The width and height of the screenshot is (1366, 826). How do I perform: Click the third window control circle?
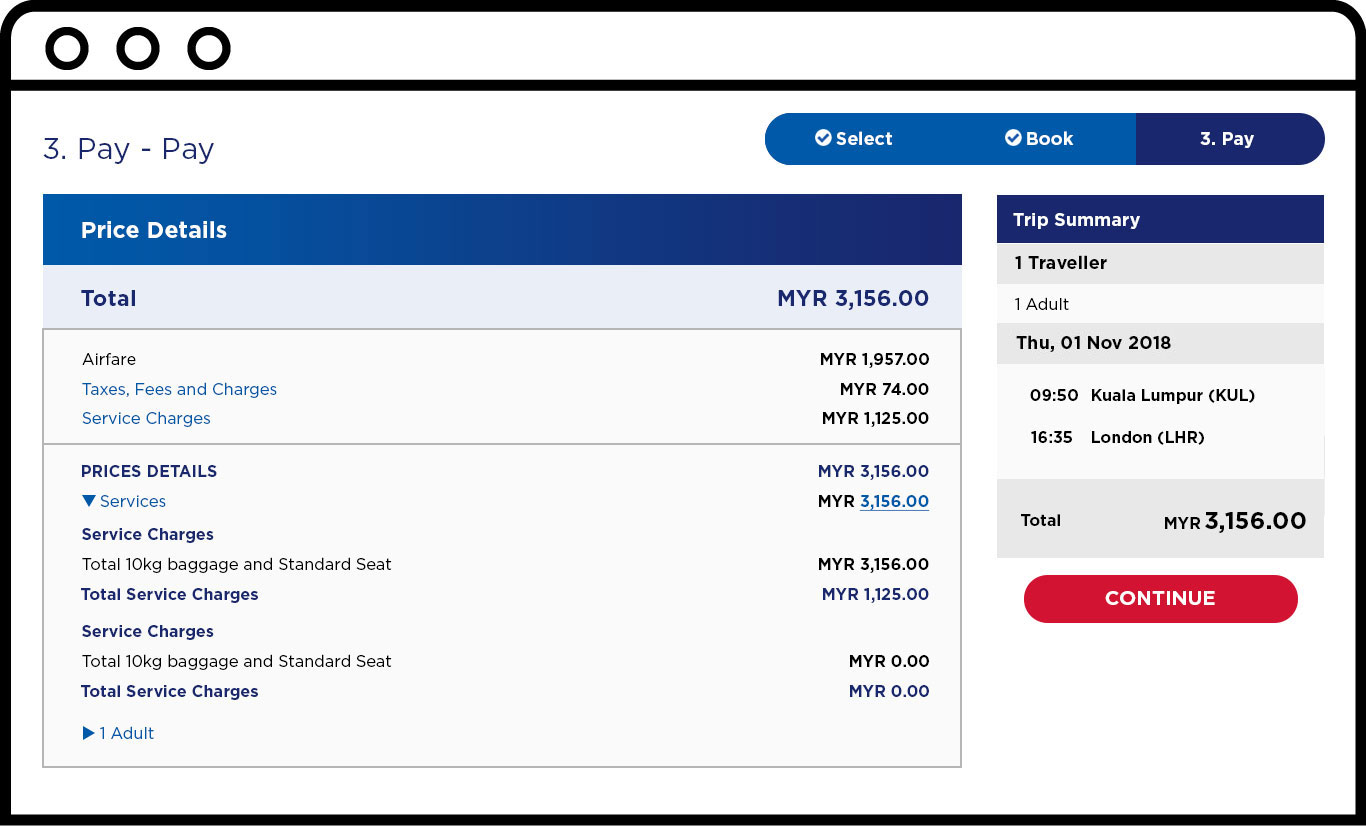click(x=209, y=48)
